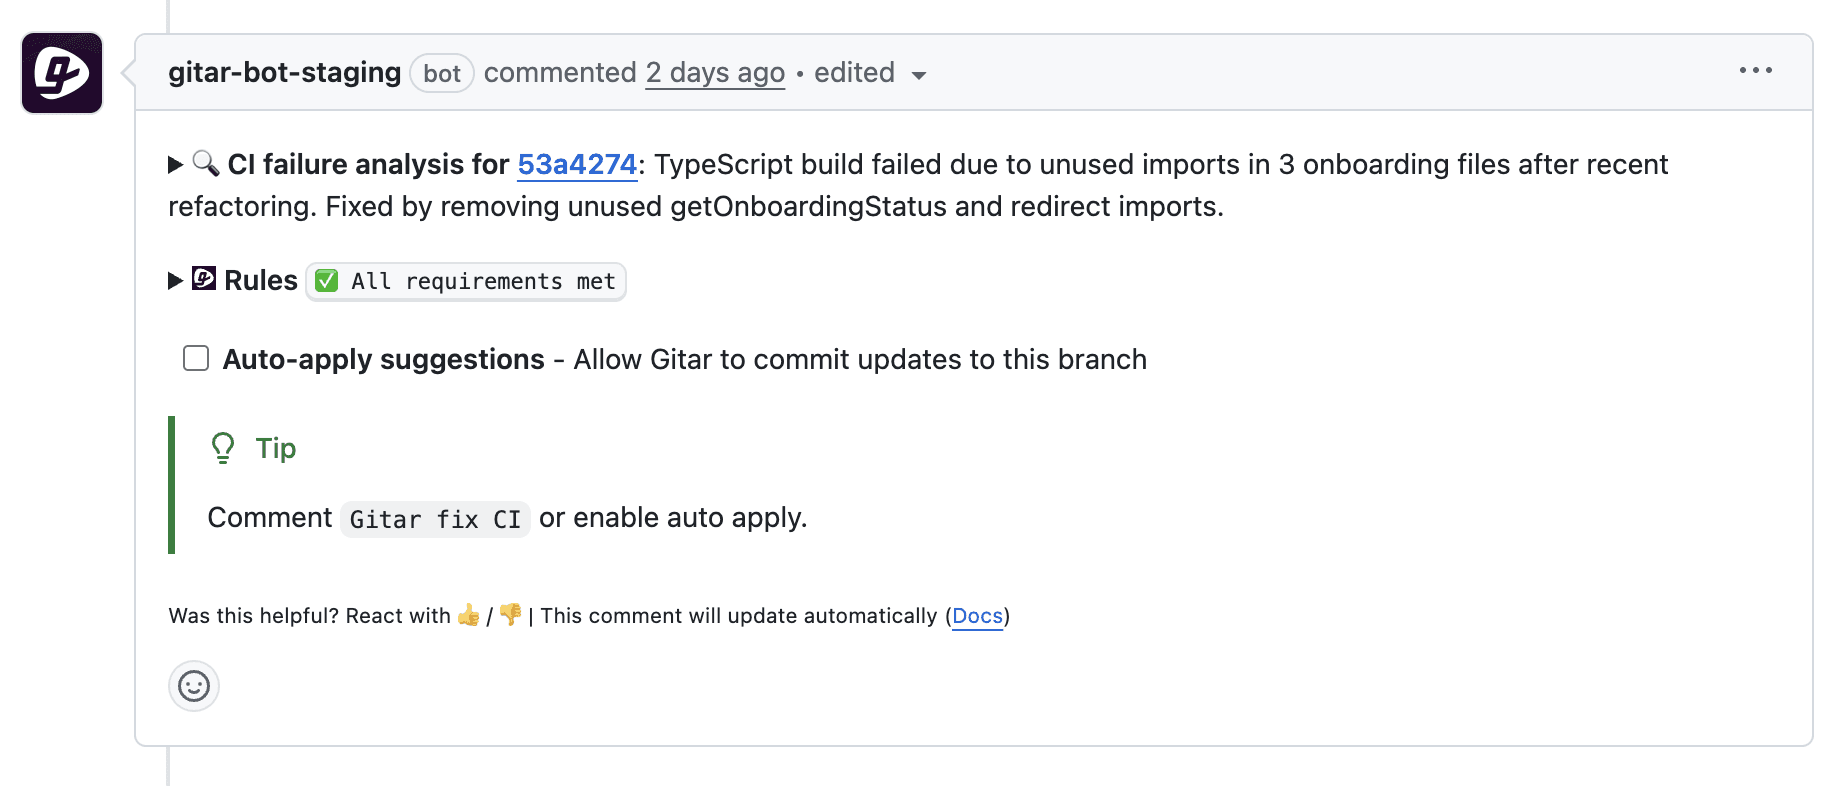Click the gitar-bot-staging avatar icon
Image resolution: width=1848 pixels, height=786 pixels.
tap(61, 72)
